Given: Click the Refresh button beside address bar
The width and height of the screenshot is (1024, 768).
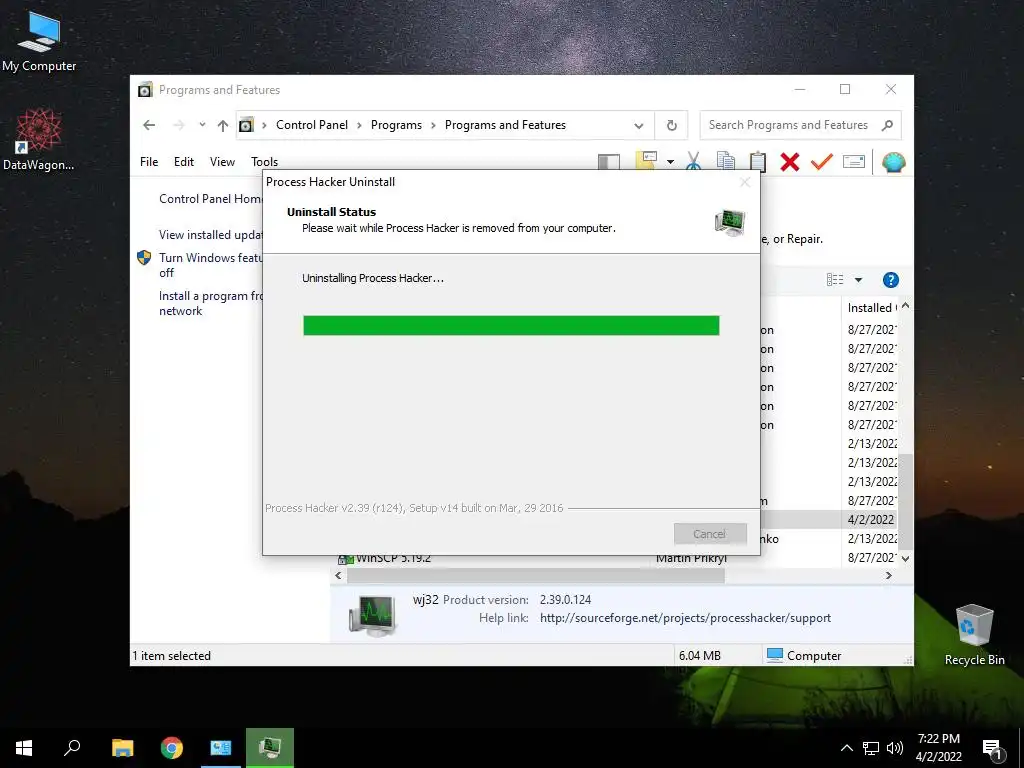Looking at the screenshot, I should coord(671,125).
